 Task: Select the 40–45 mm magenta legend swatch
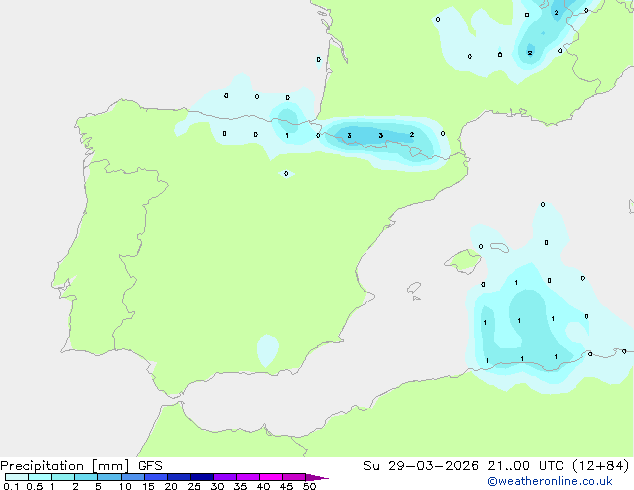(271, 477)
